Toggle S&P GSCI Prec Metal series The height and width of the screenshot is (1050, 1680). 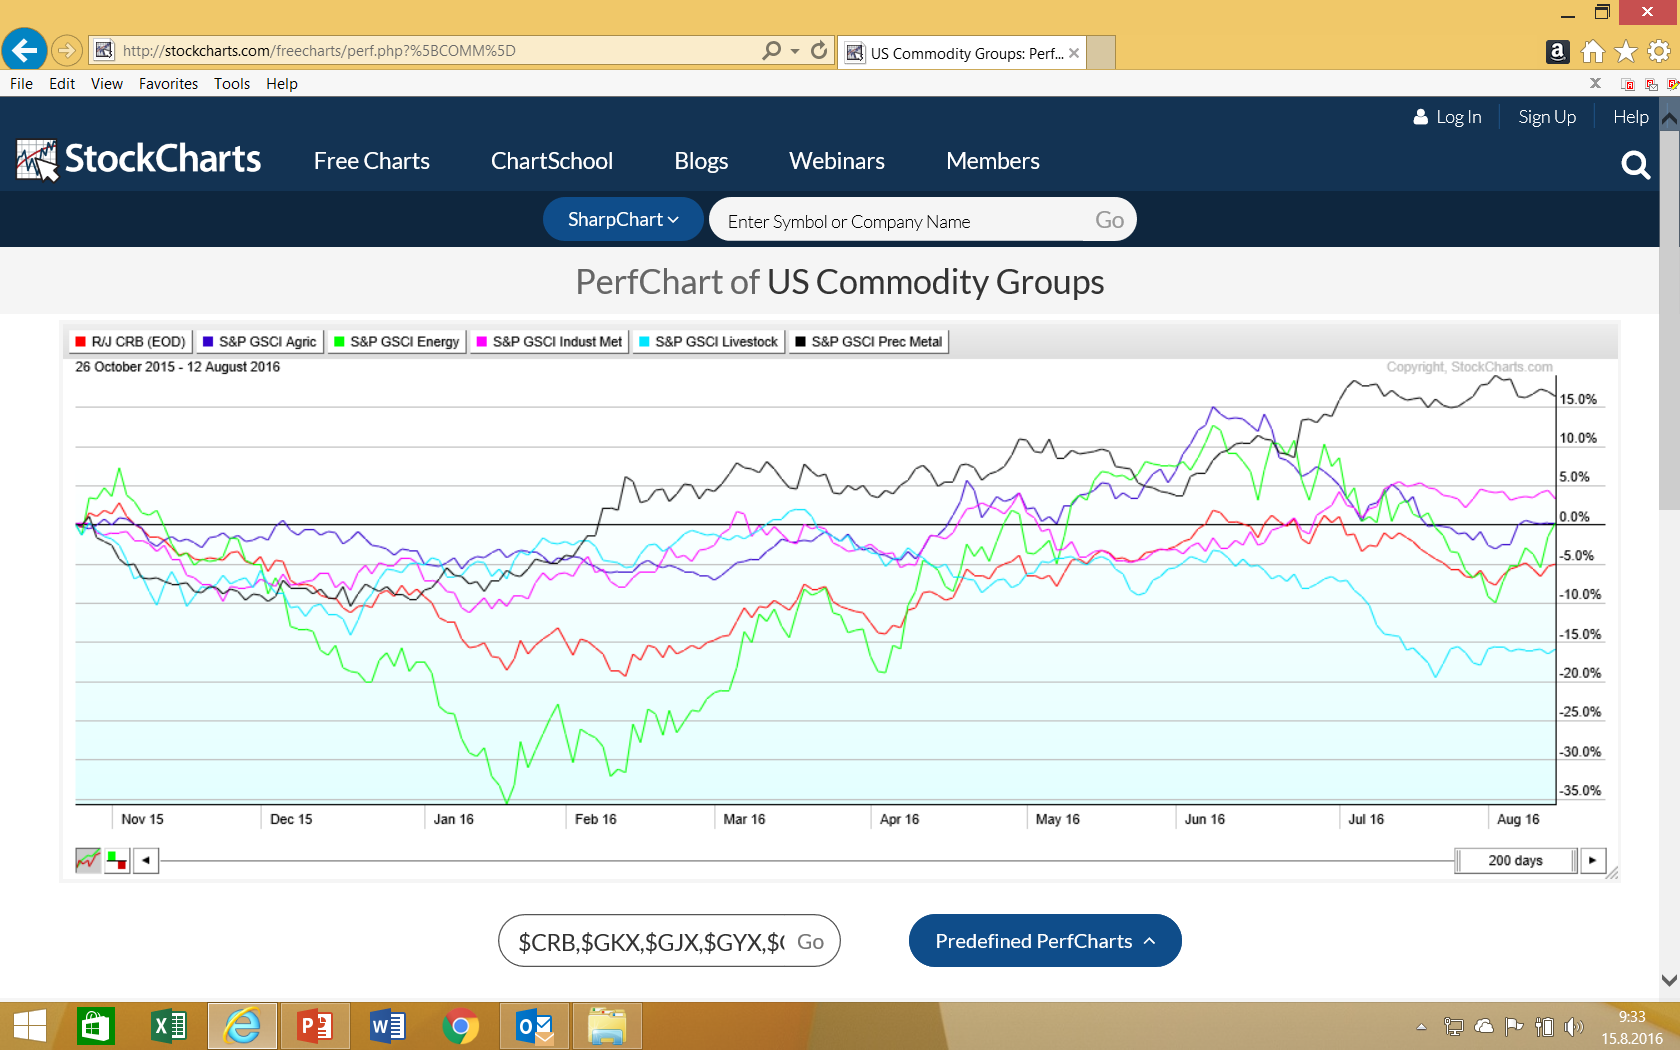point(868,342)
